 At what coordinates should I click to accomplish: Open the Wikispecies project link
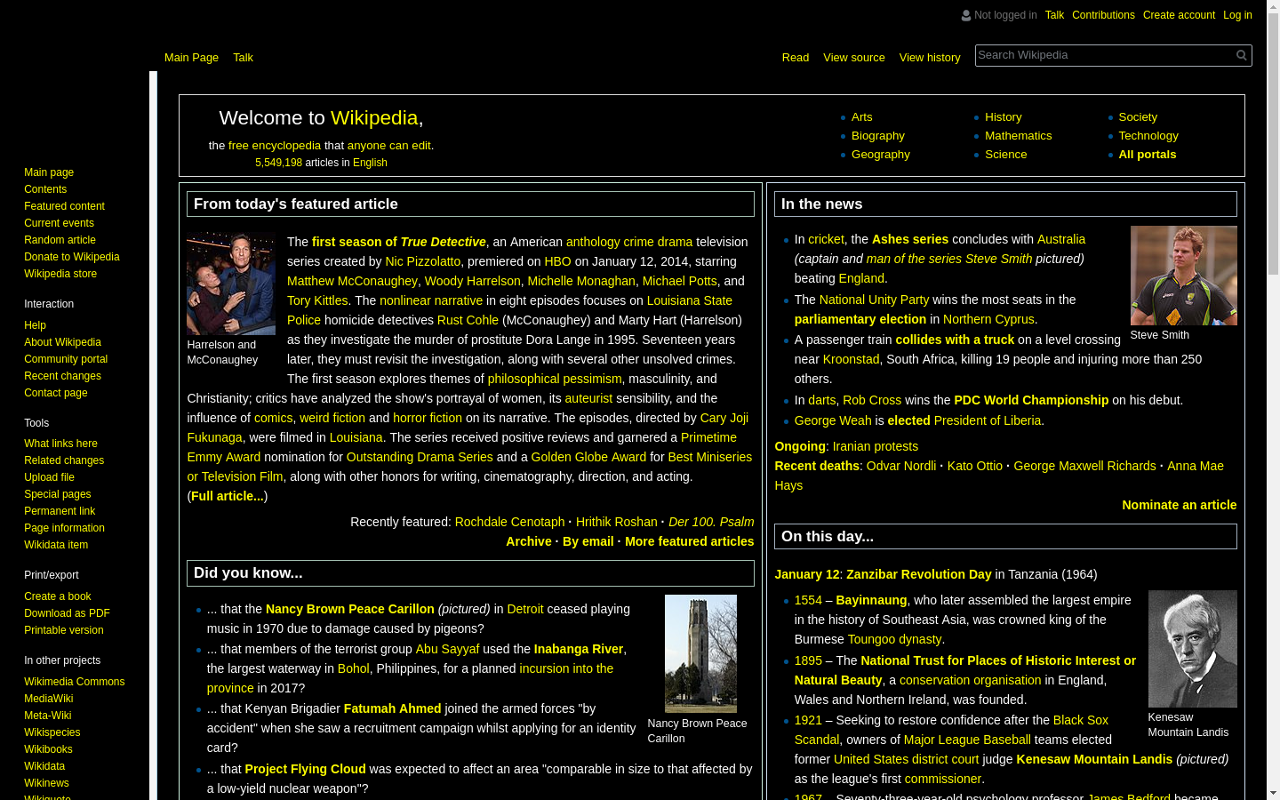pyautogui.click(x=52, y=733)
